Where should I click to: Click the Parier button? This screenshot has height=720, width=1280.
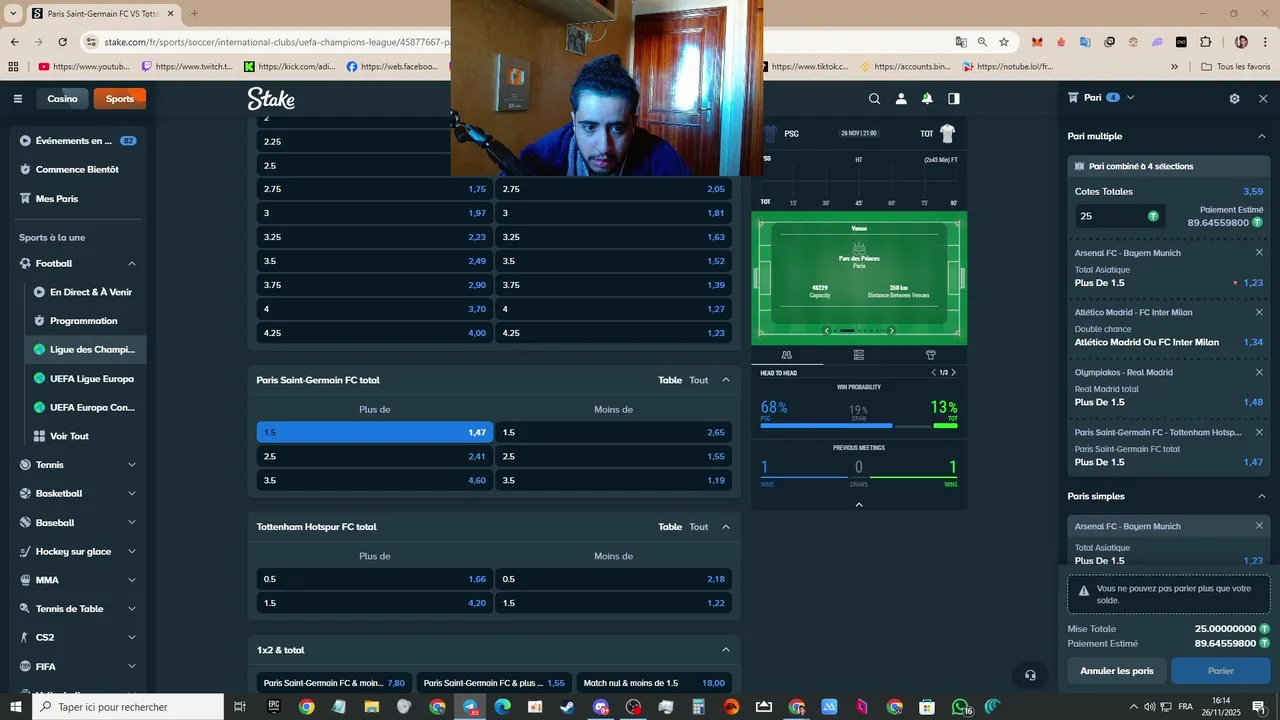click(x=1220, y=671)
